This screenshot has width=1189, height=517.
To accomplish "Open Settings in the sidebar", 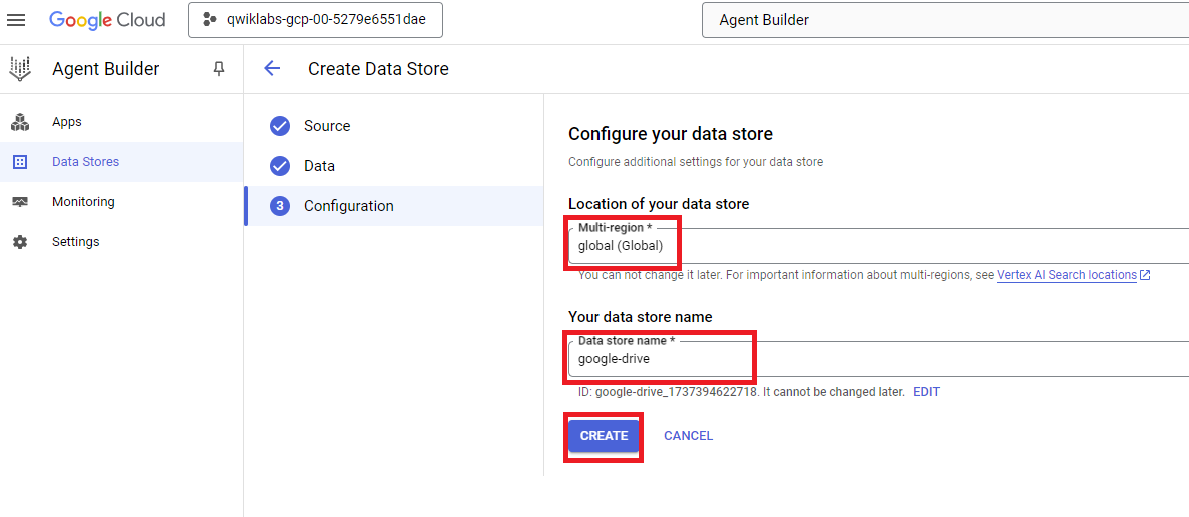I will (x=121, y=242).
